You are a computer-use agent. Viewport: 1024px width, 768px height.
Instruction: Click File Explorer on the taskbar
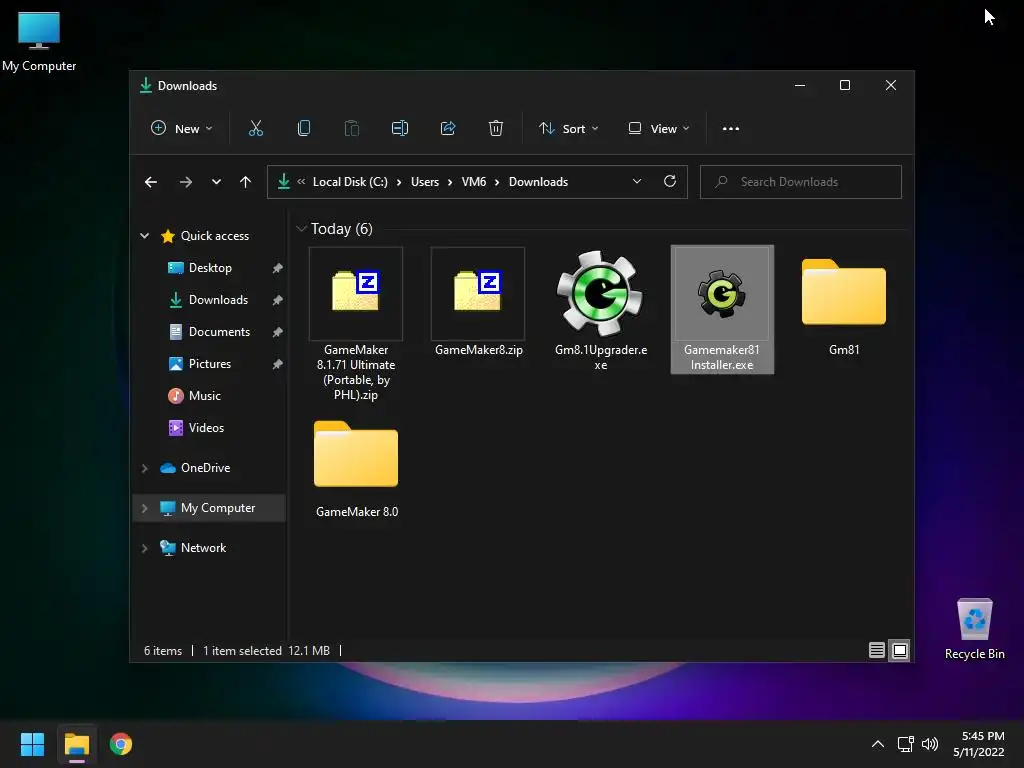click(76, 744)
